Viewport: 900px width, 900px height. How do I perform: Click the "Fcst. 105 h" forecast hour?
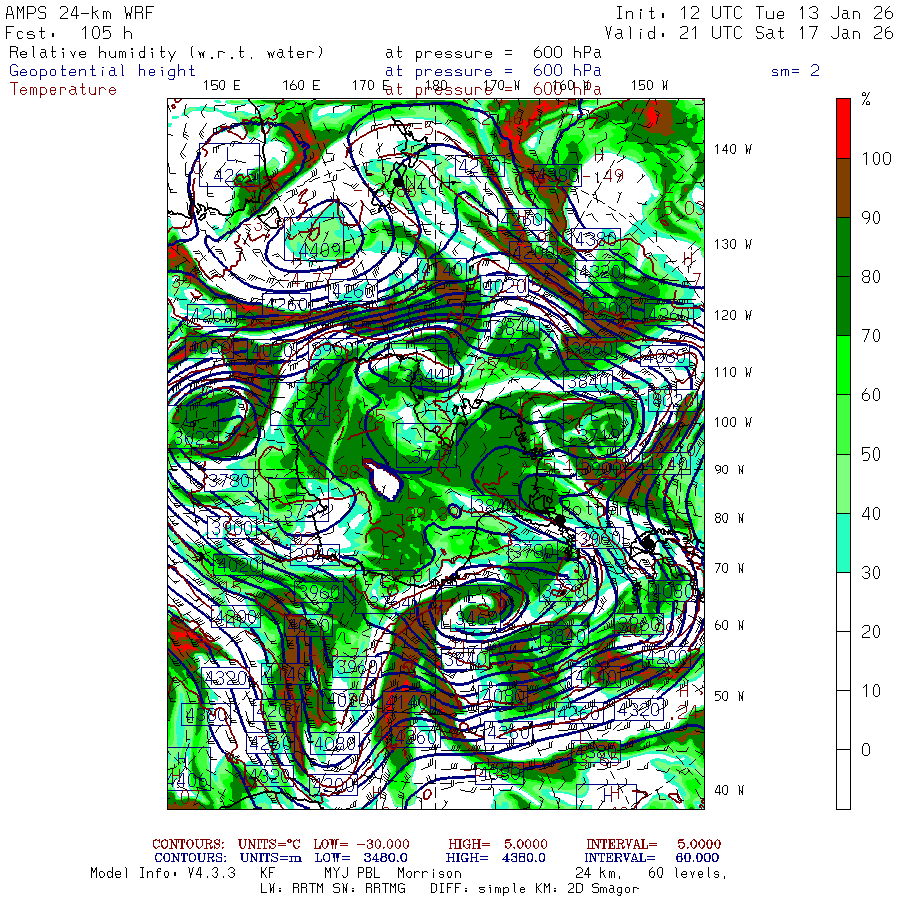[68, 33]
